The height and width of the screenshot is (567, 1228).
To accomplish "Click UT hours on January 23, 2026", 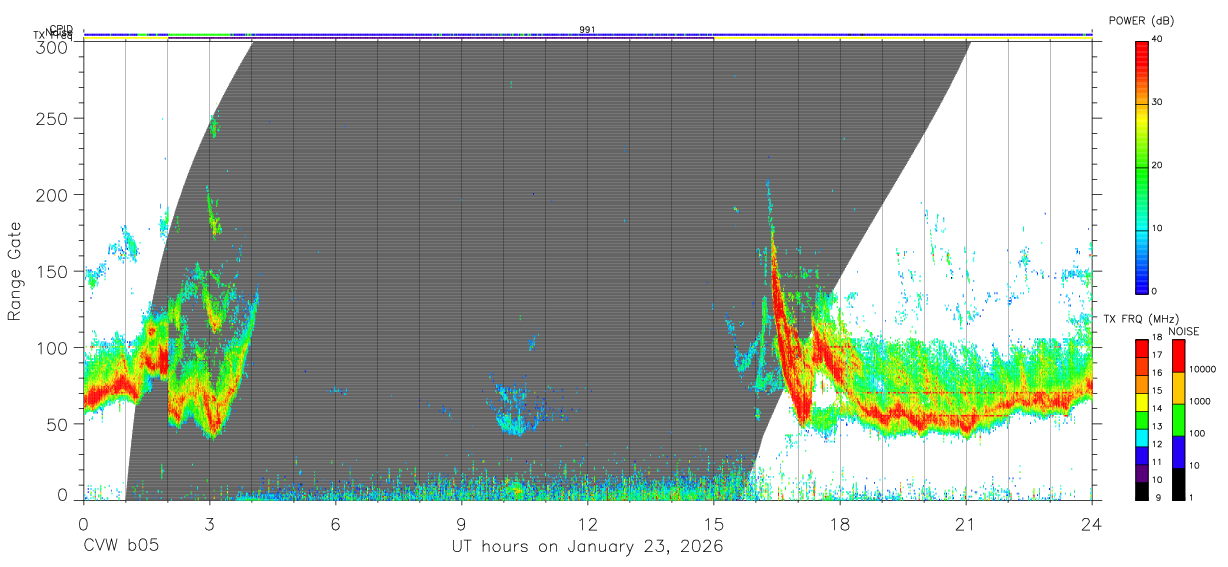I will click(x=587, y=546).
